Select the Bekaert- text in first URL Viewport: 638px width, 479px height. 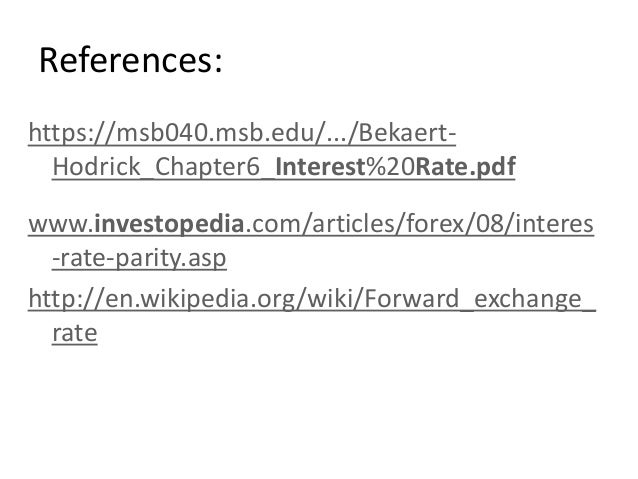(x=407, y=132)
